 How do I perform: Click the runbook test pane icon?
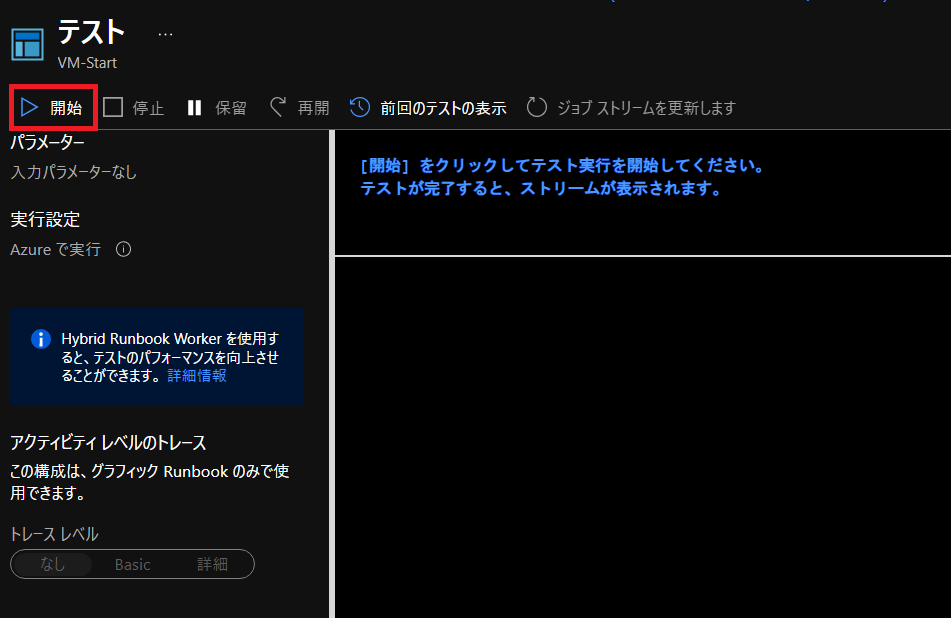click(x=27, y=45)
